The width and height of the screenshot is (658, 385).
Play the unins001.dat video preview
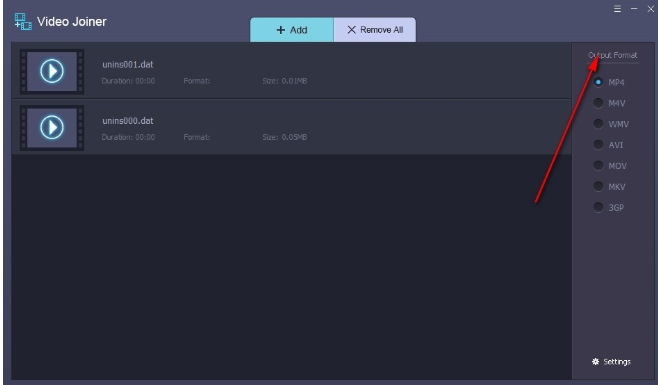click(x=52, y=71)
